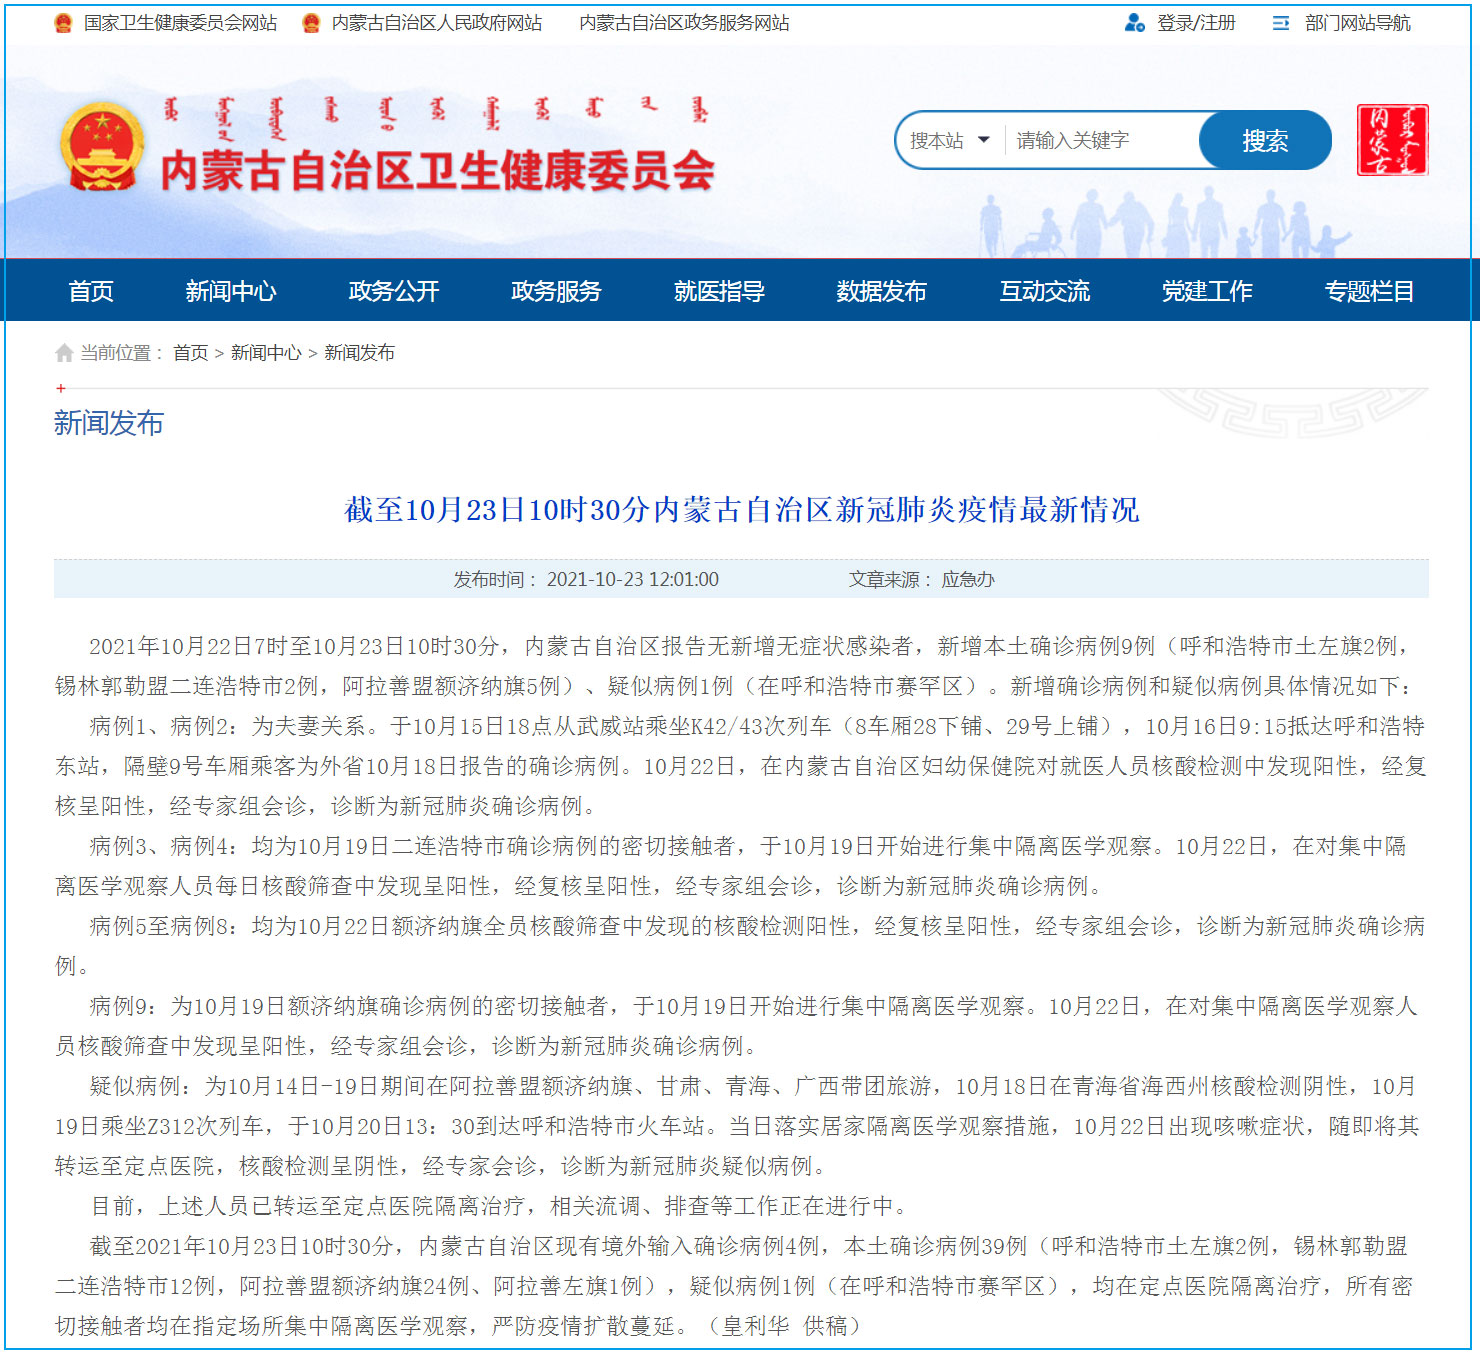Open the 专题栏目 menu item
Viewport: 1480px width, 1356px height.
(x=1369, y=291)
